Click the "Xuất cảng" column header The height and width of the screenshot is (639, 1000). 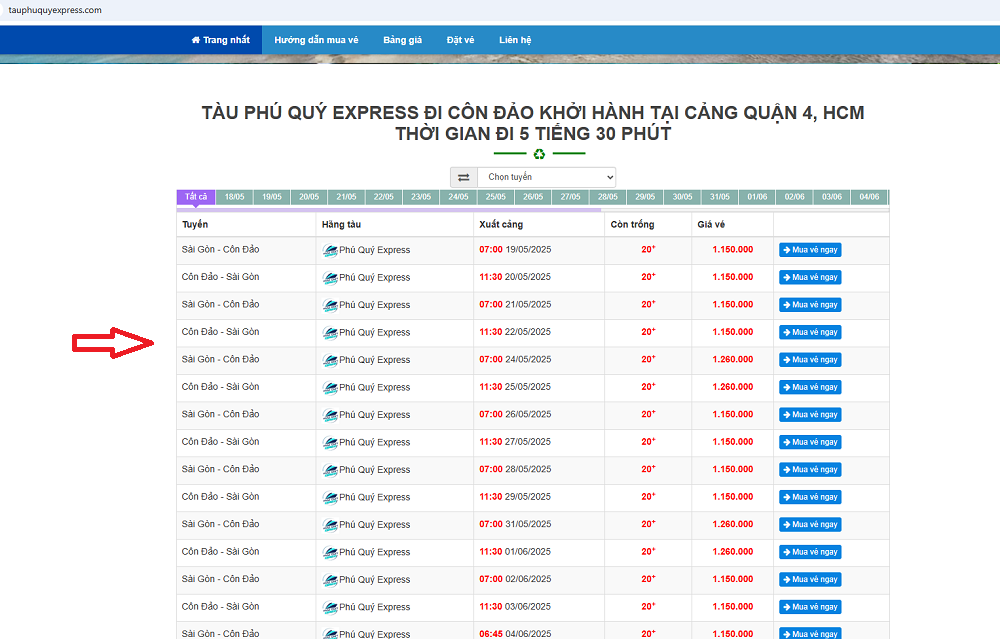point(501,224)
